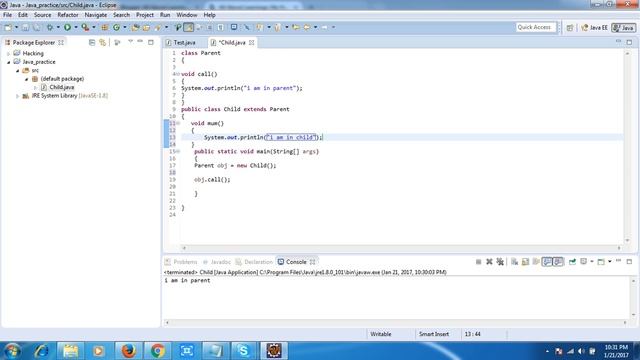Screen dimensions: 640x360
Task: Click the New file toolbar icon
Action: pos(7,27)
